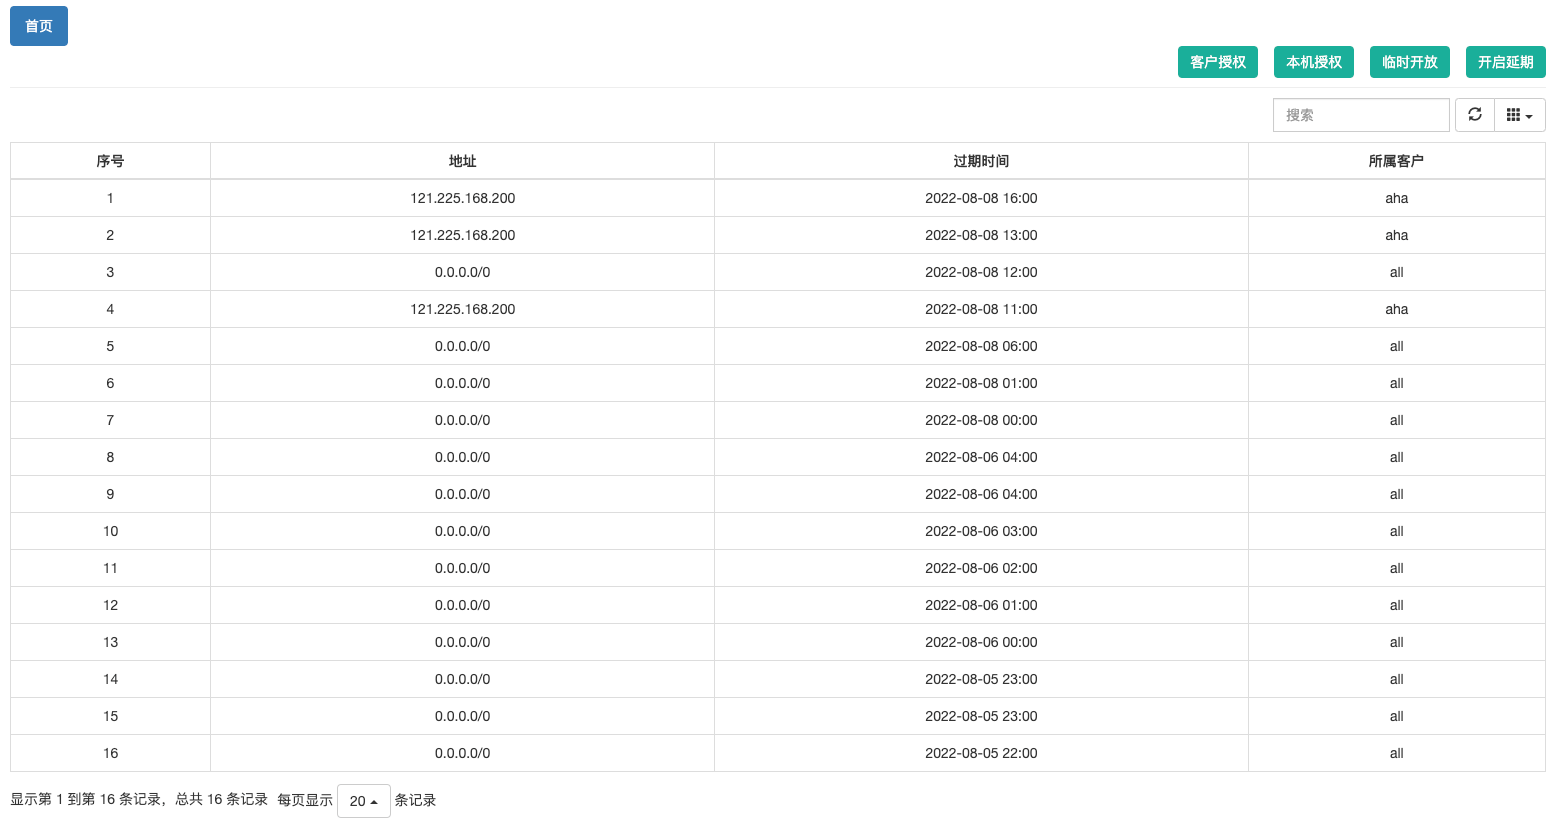This screenshot has height=820, width=1564.
Task: Open 临时开放 temporary access button
Action: (1409, 62)
